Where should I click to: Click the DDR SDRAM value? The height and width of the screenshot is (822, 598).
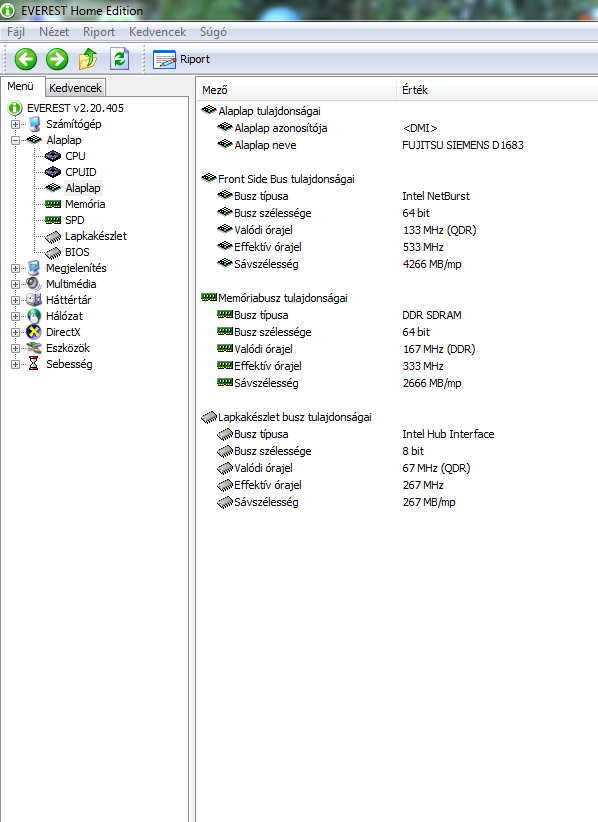pos(432,315)
